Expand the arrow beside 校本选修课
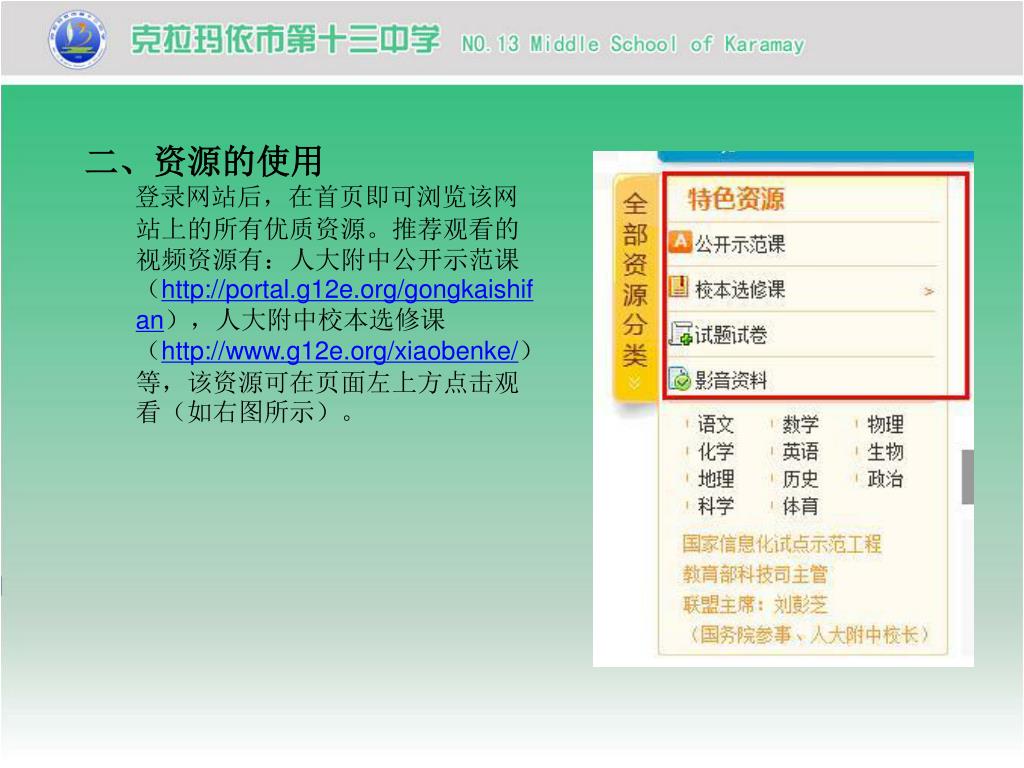Screen dimensions: 1024x768 (929, 291)
